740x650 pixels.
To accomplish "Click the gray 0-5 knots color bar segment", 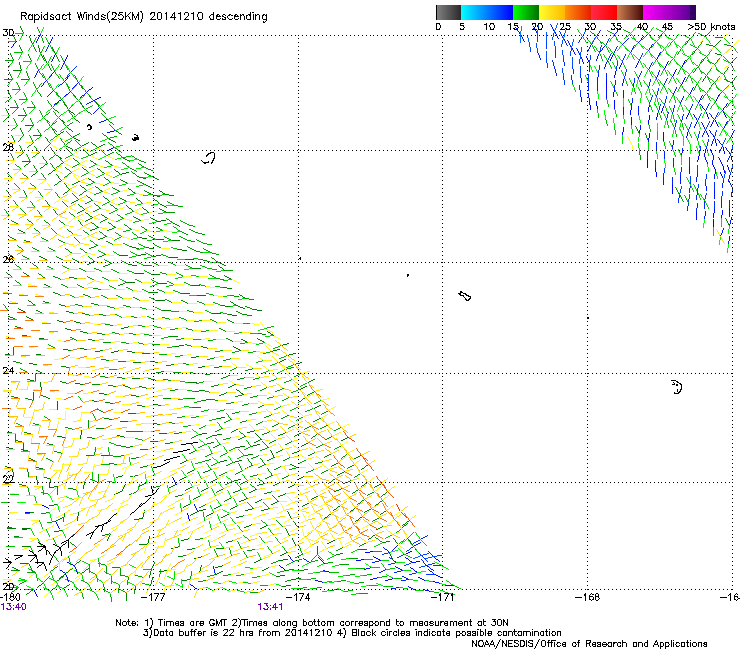I will [x=448, y=12].
